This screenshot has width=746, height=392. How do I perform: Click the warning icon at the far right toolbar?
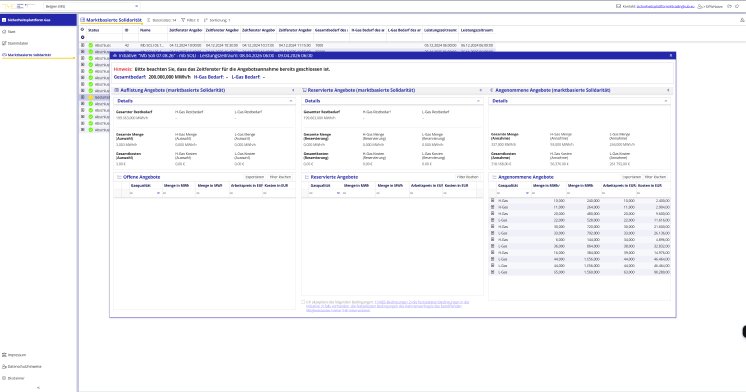pyautogui.click(x=742, y=20)
